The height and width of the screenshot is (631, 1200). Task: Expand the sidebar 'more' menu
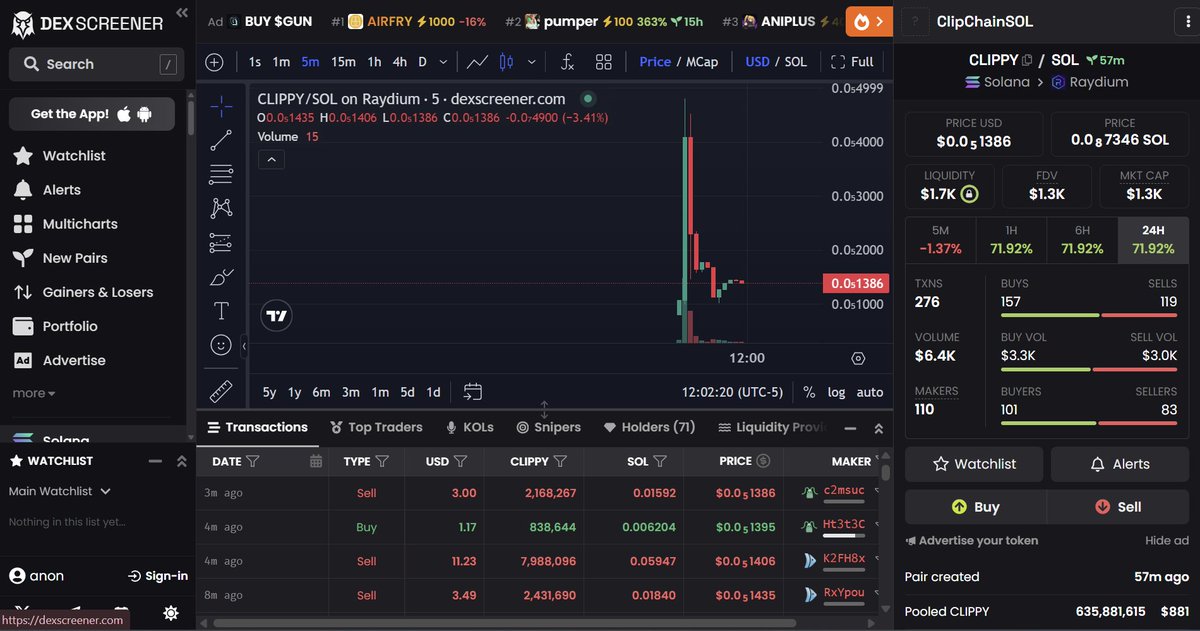(34, 393)
